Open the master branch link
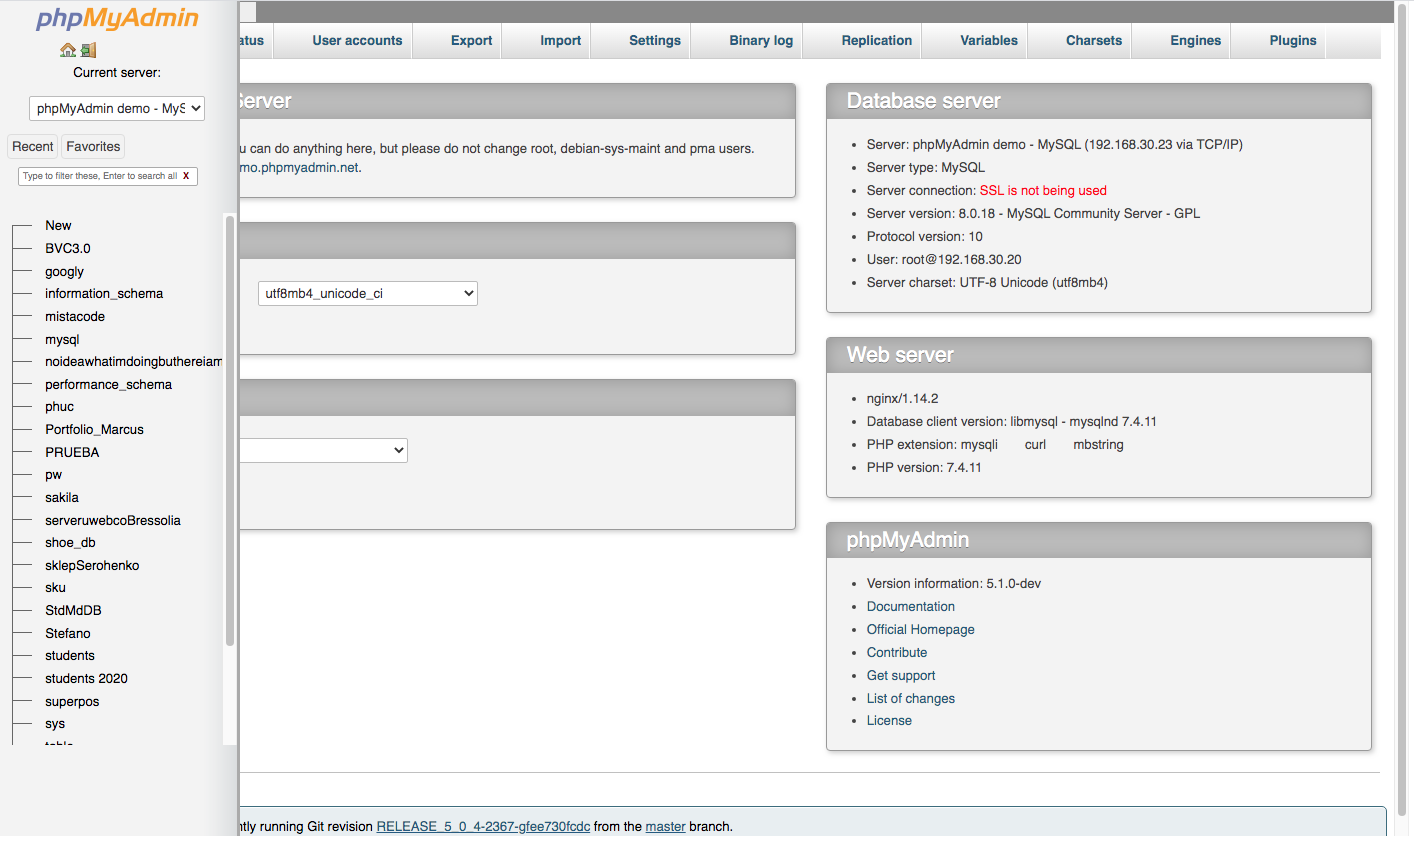 (665, 826)
